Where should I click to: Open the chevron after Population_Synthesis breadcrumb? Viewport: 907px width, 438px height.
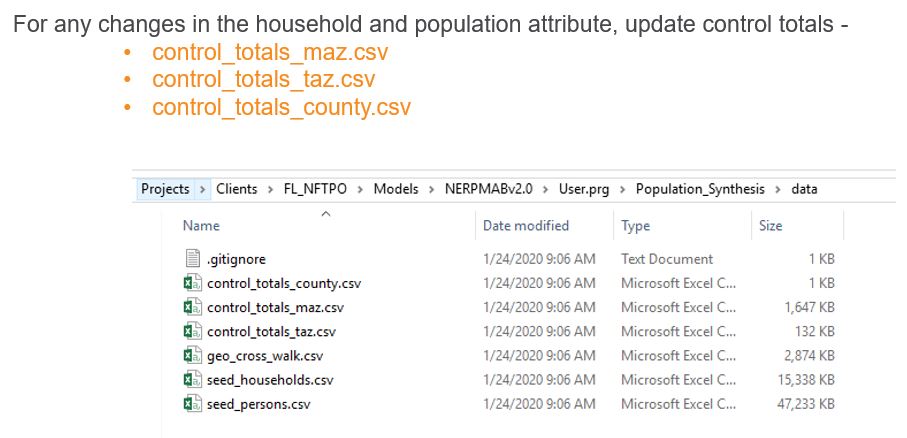click(778, 189)
